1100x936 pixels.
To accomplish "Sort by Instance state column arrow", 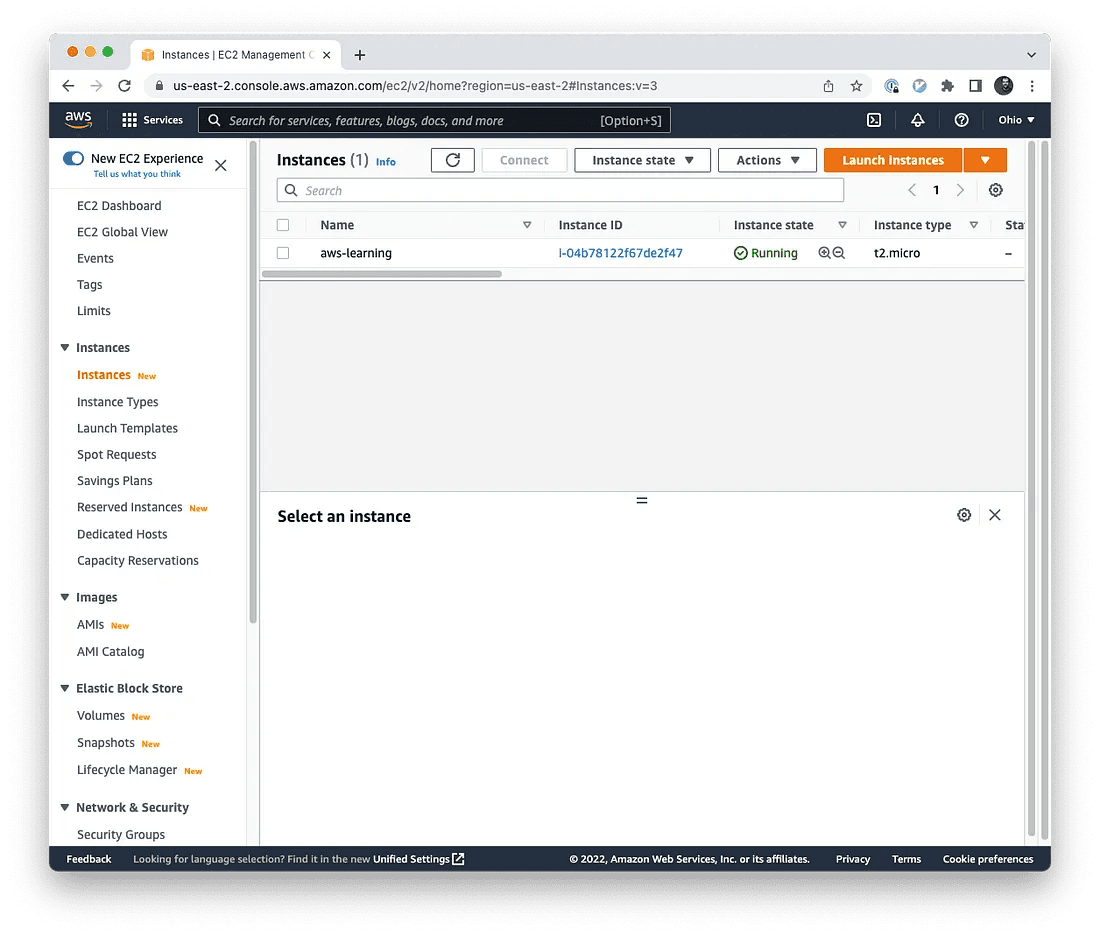I will pyautogui.click(x=842, y=225).
